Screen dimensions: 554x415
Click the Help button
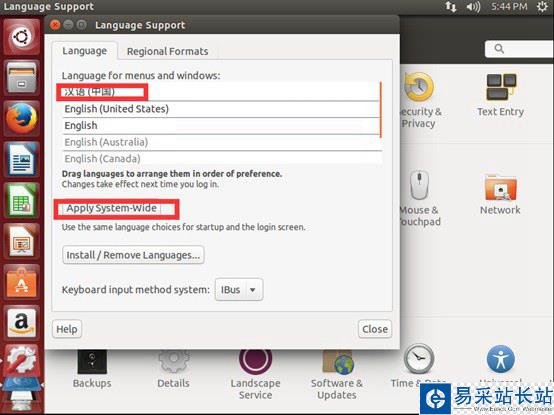click(67, 329)
